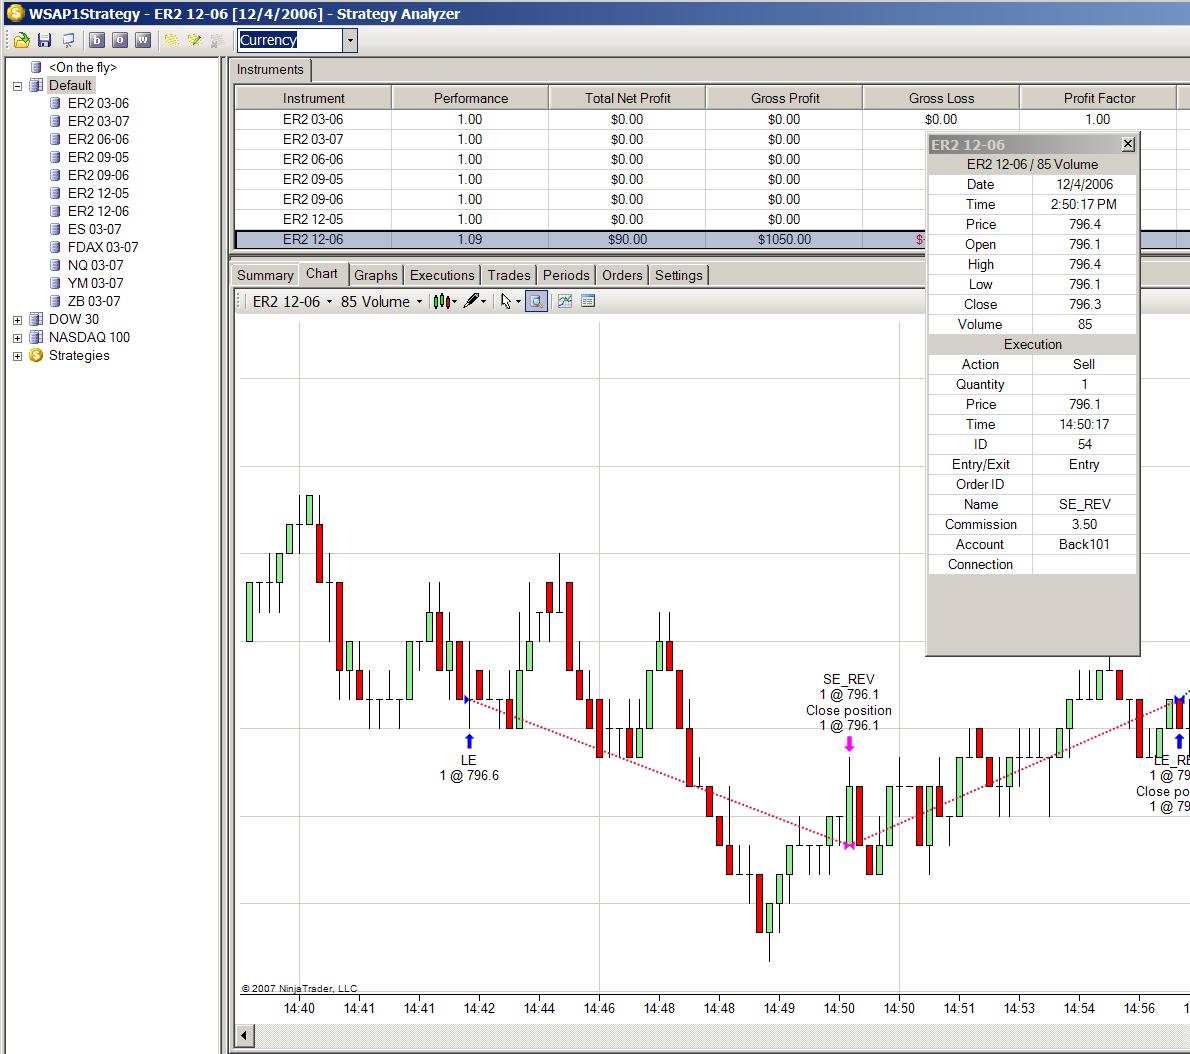Screen dimensions: 1190x1054
Task: Click the yellow notes list icon
Action: point(172,40)
